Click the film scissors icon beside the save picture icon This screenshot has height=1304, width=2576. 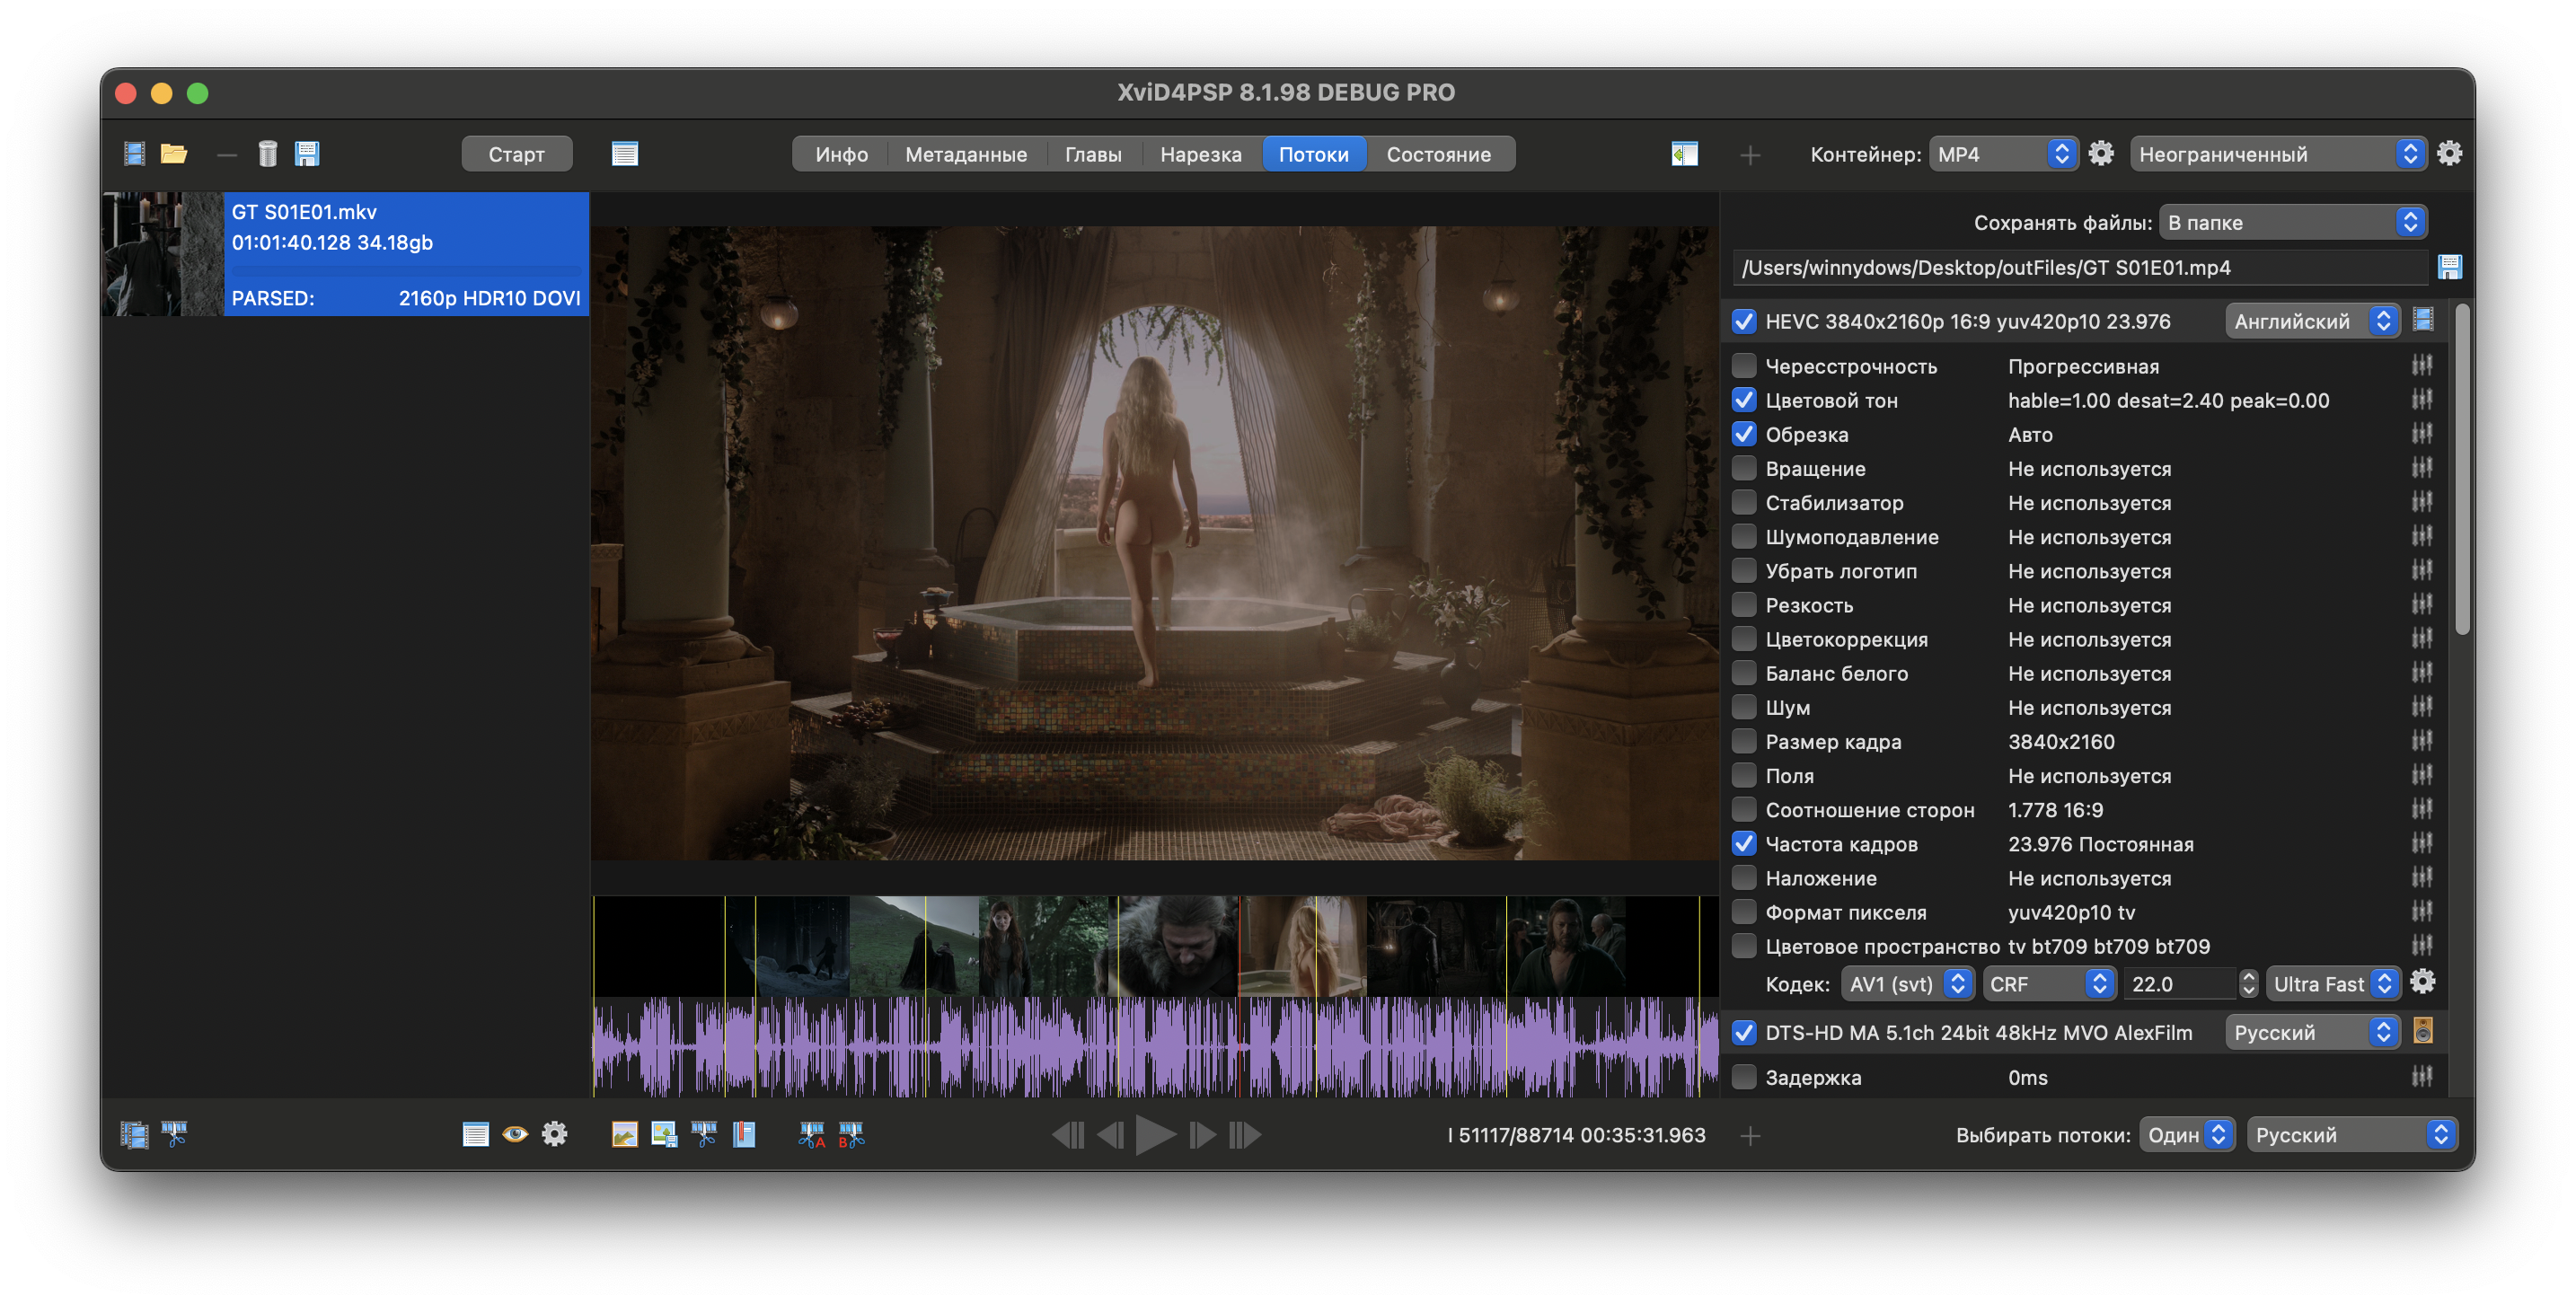[704, 1134]
